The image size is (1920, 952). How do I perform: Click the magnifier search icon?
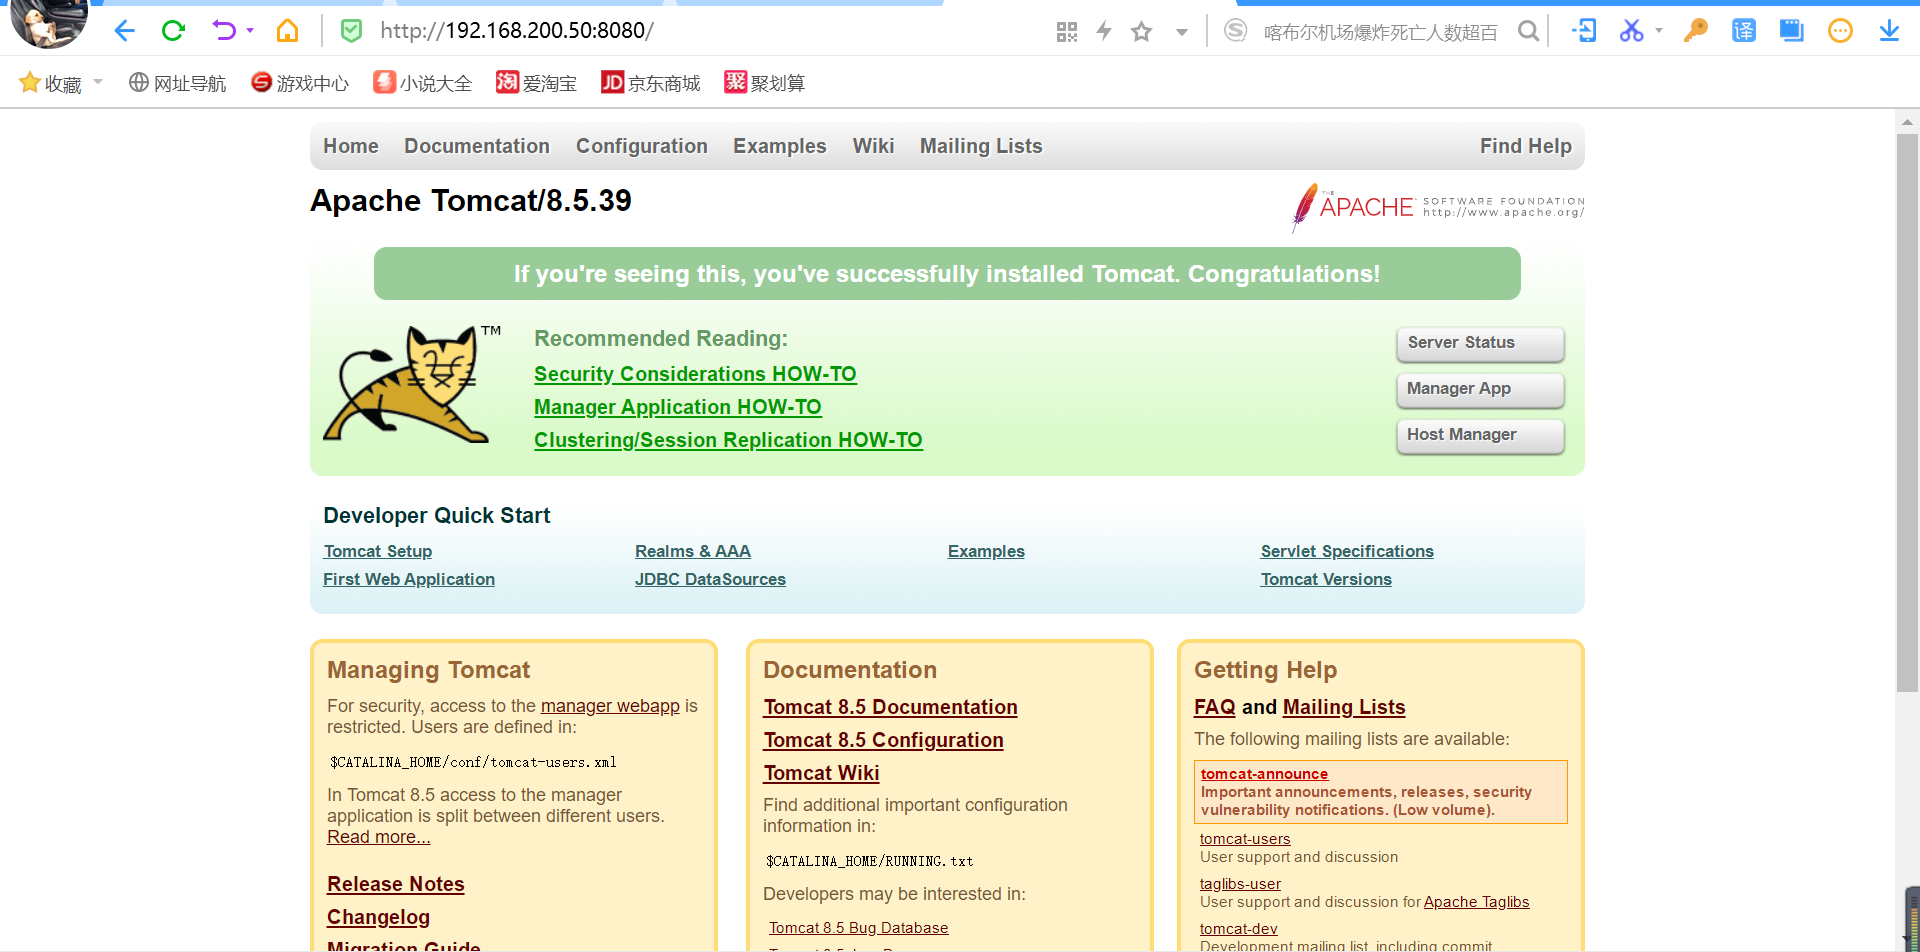[x=1528, y=31]
